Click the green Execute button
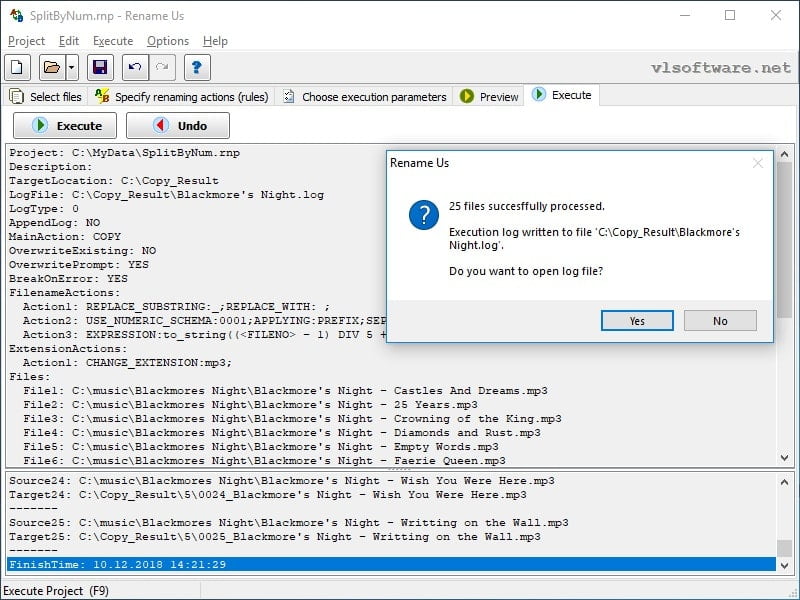The image size is (800, 600). tap(65, 126)
